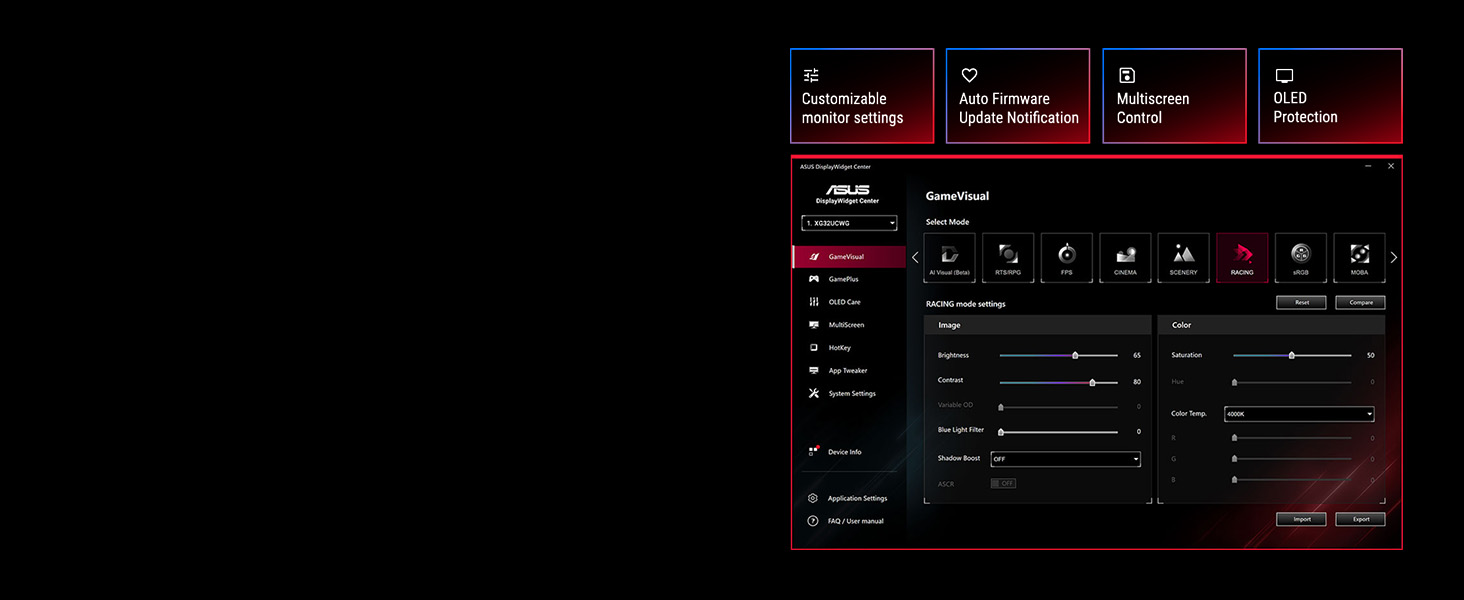Image resolution: width=1464 pixels, height=600 pixels.
Task: Toggle the ASCR switch
Action: pyautogui.click(x=1003, y=483)
